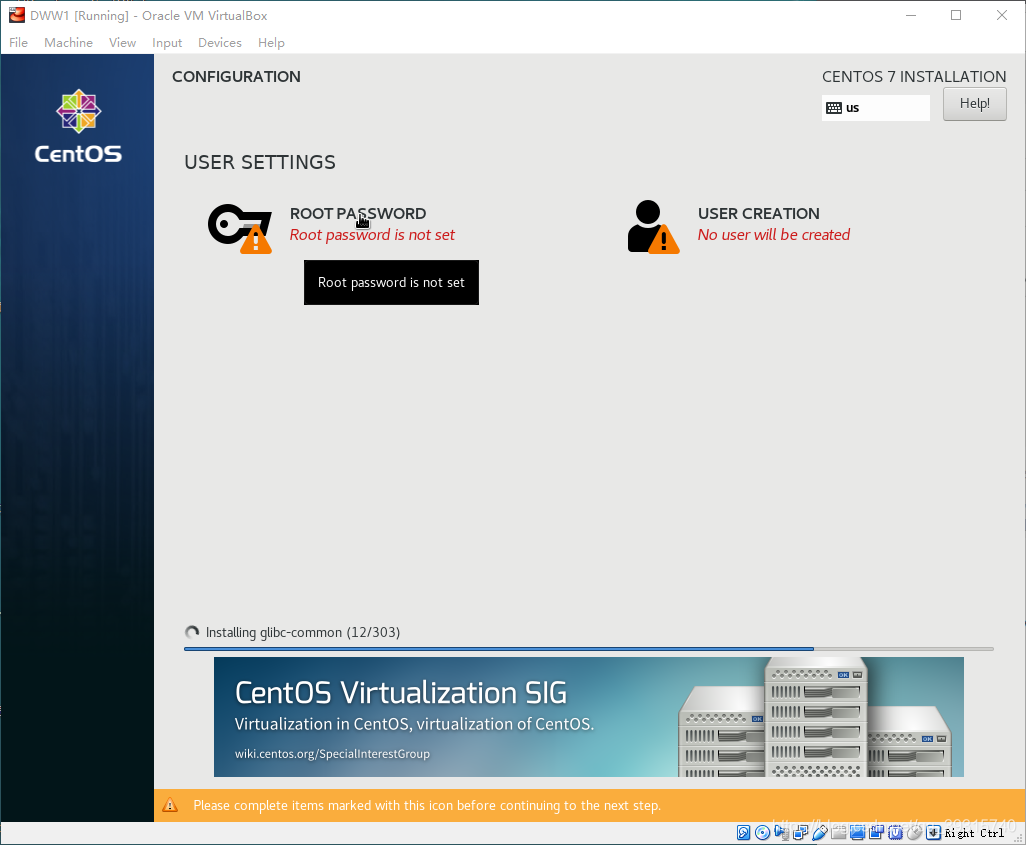Click the installation progress bar

pos(589,649)
